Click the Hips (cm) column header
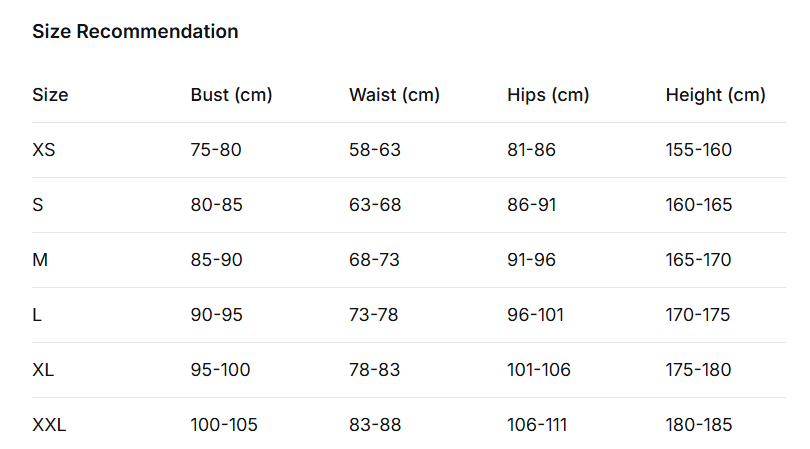The height and width of the screenshot is (449, 810). (548, 95)
